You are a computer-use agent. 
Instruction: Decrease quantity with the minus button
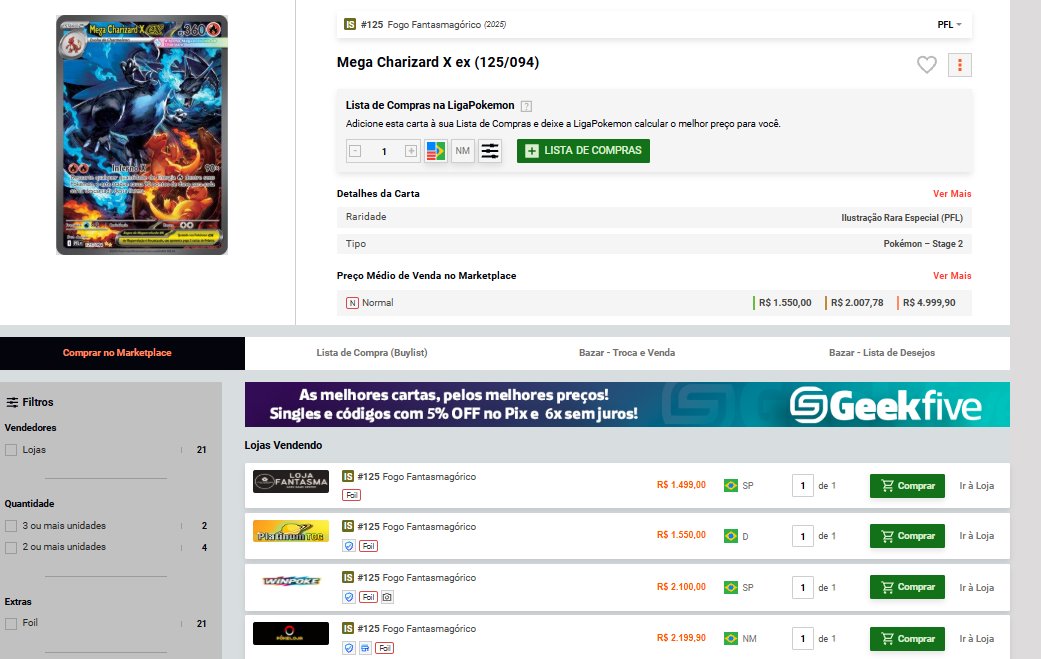coord(355,151)
